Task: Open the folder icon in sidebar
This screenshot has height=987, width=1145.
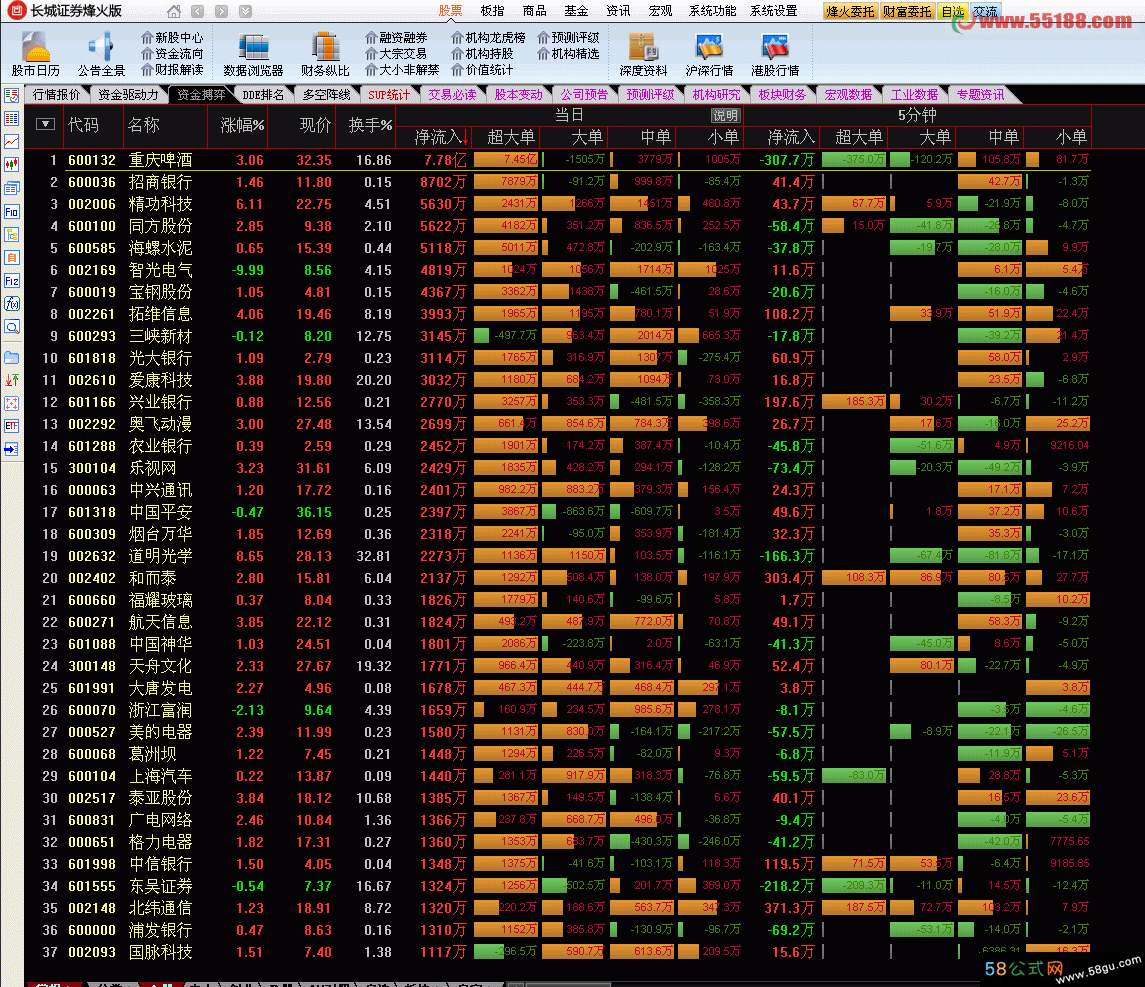Action: [x=12, y=358]
